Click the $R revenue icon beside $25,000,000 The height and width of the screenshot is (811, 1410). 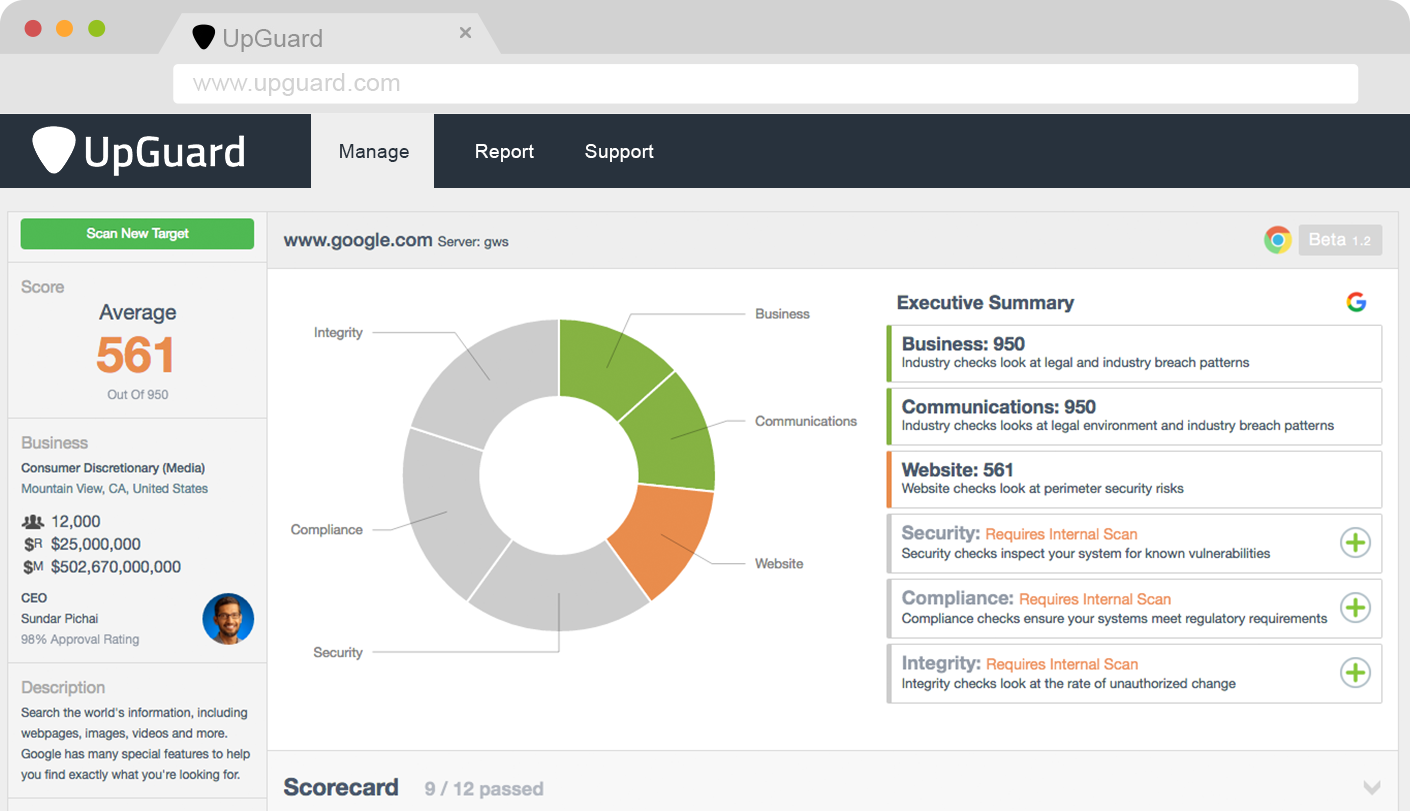pyautogui.click(x=33, y=544)
